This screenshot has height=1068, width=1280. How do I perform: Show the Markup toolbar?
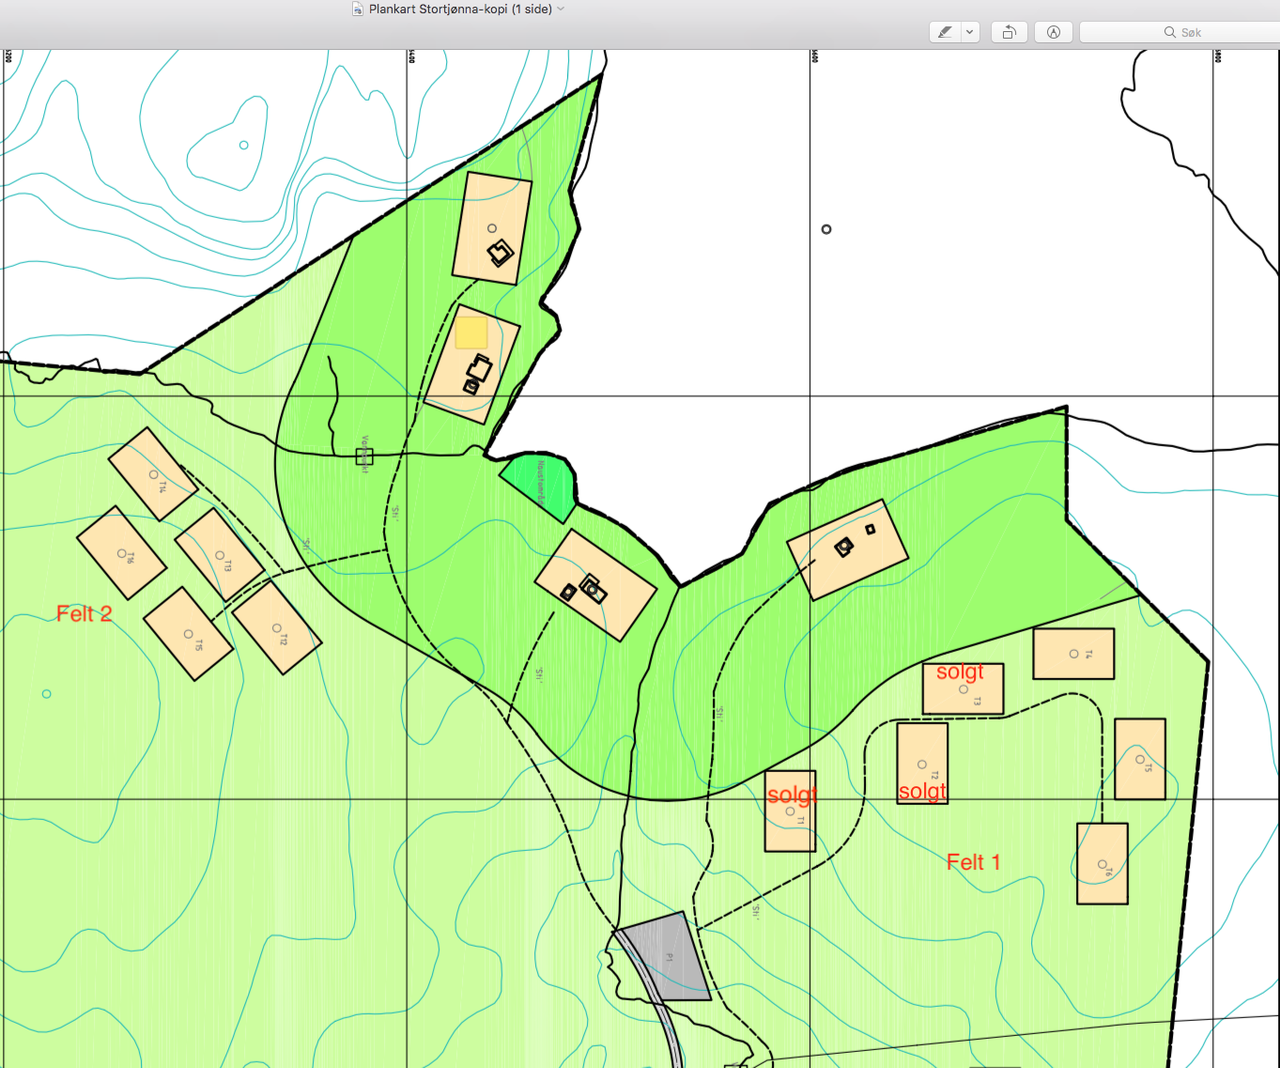click(x=1053, y=32)
